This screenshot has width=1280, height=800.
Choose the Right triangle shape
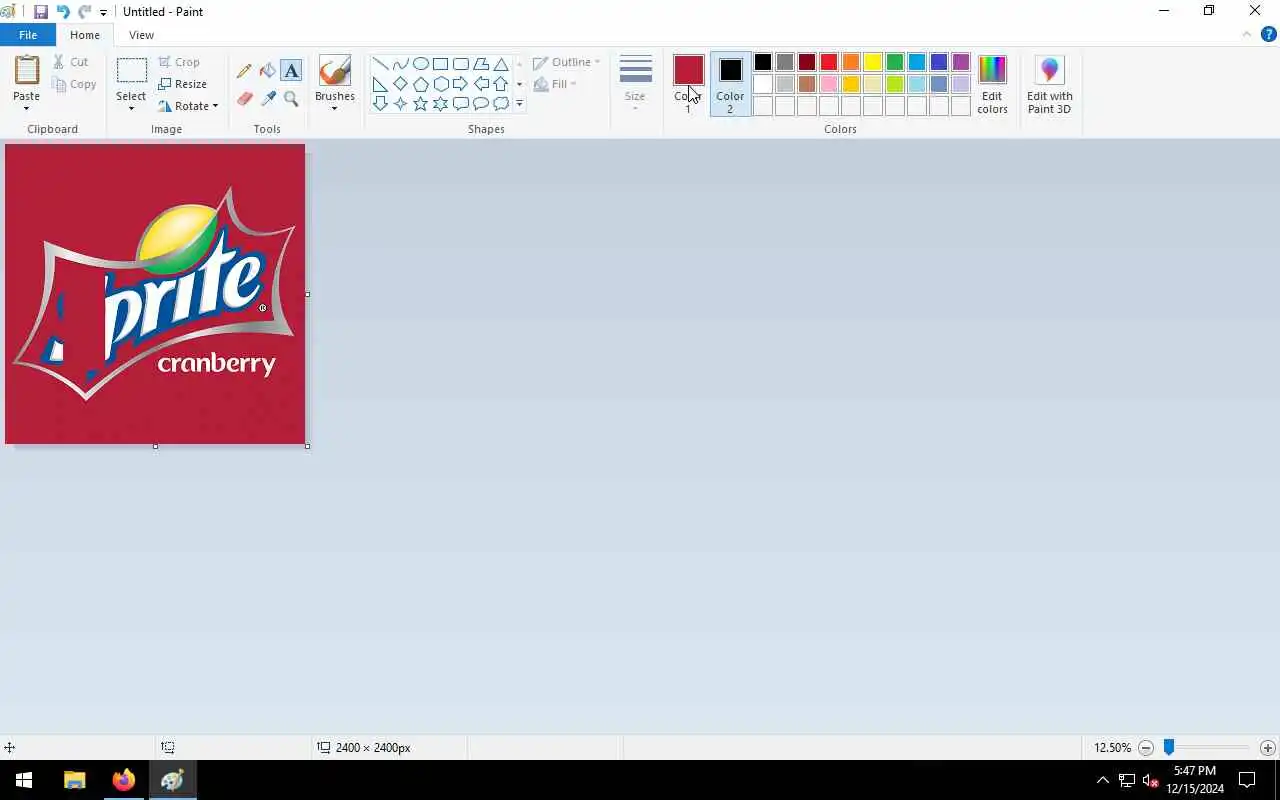(x=380, y=84)
